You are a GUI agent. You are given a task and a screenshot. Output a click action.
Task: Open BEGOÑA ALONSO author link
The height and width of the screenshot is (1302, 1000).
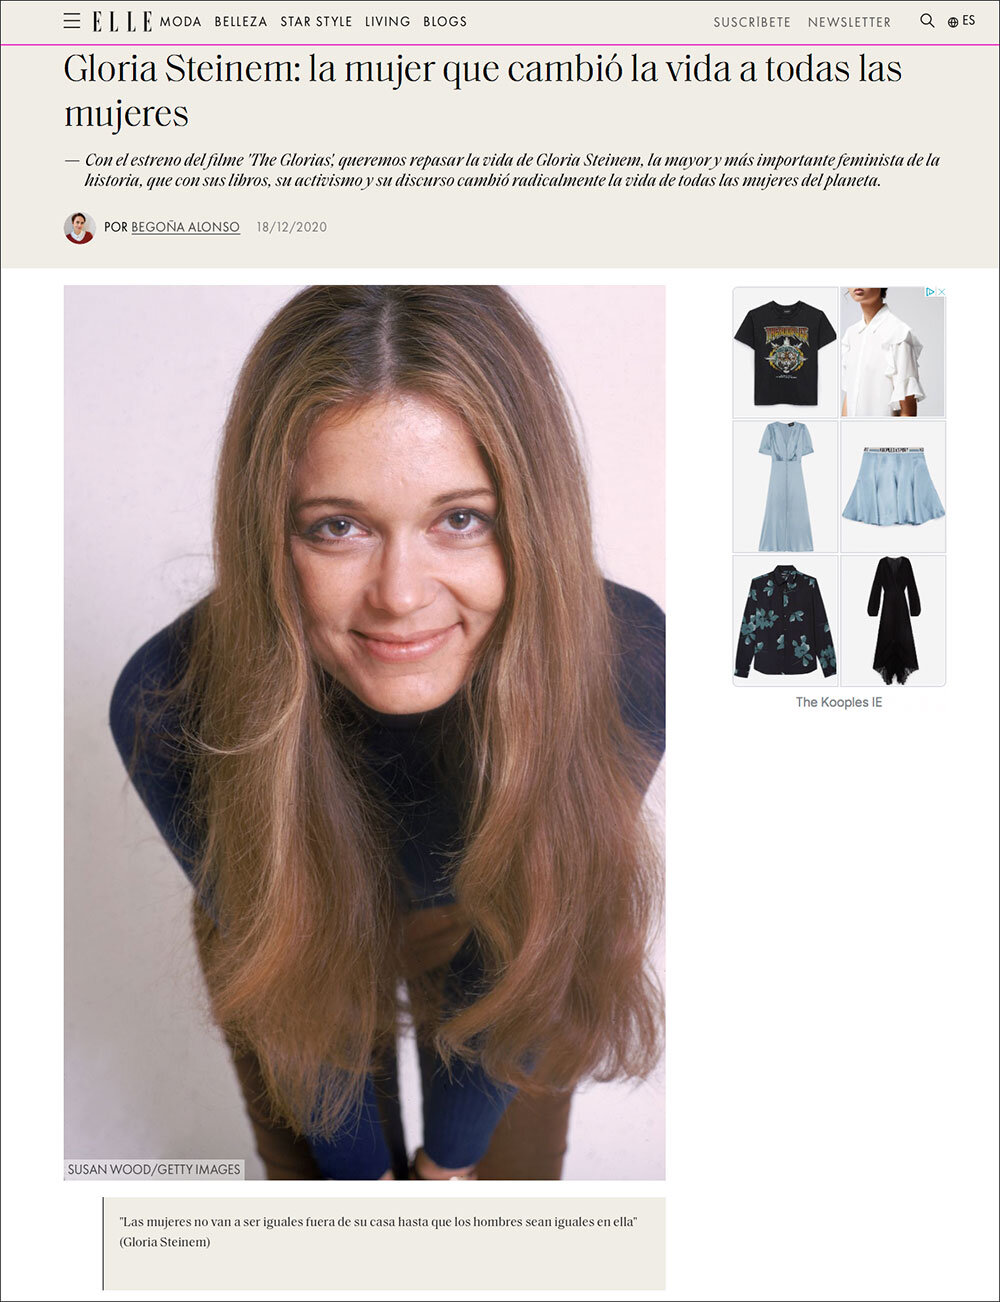pyautogui.click(x=186, y=227)
